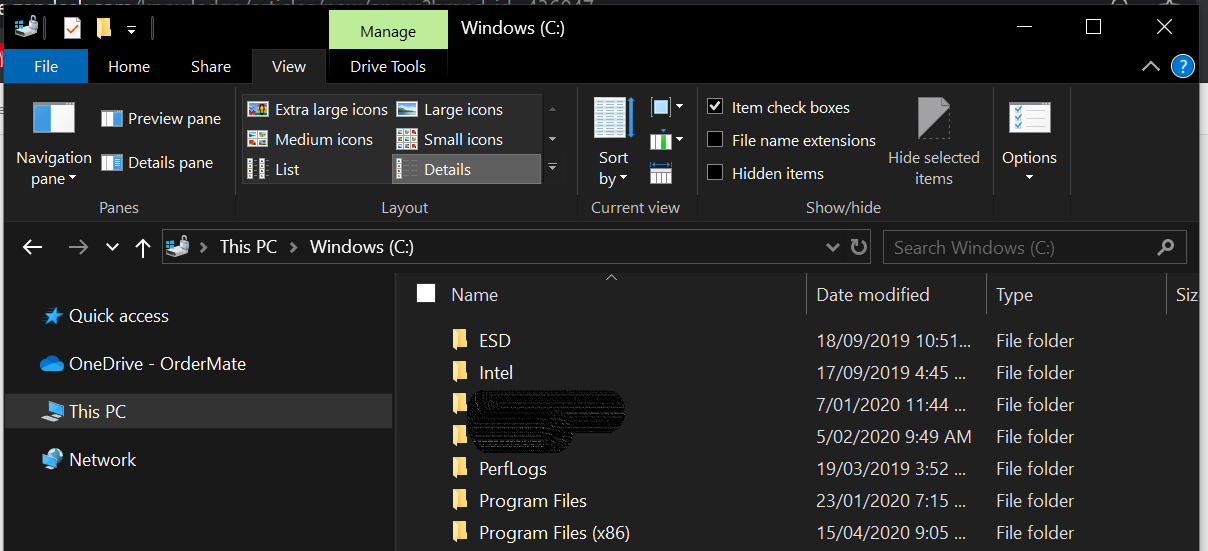Select Network in navigation pane
Image resolution: width=1208 pixels, height=551 pixels.
coord(88,460)
